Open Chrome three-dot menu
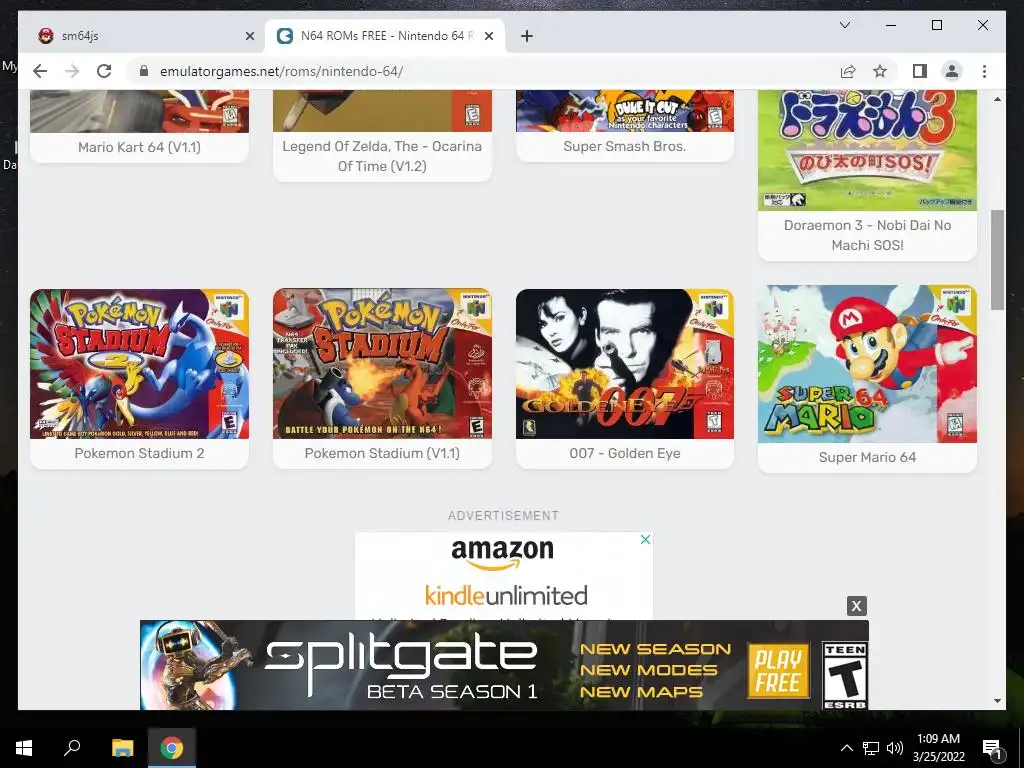 [984, 71]
